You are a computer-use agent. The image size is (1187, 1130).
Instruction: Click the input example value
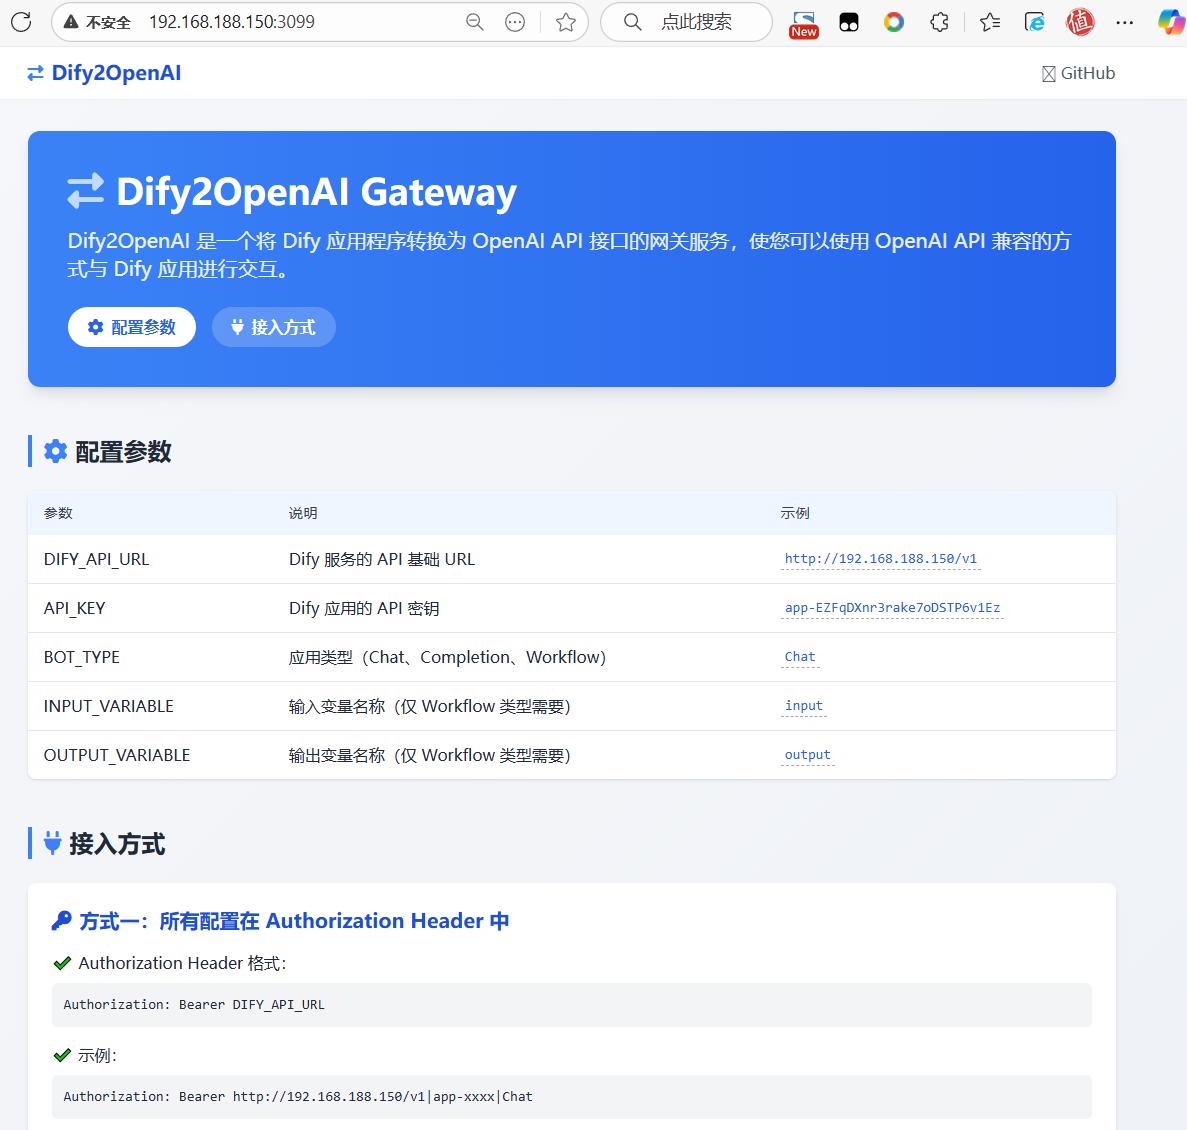click(x=804, y=705)
